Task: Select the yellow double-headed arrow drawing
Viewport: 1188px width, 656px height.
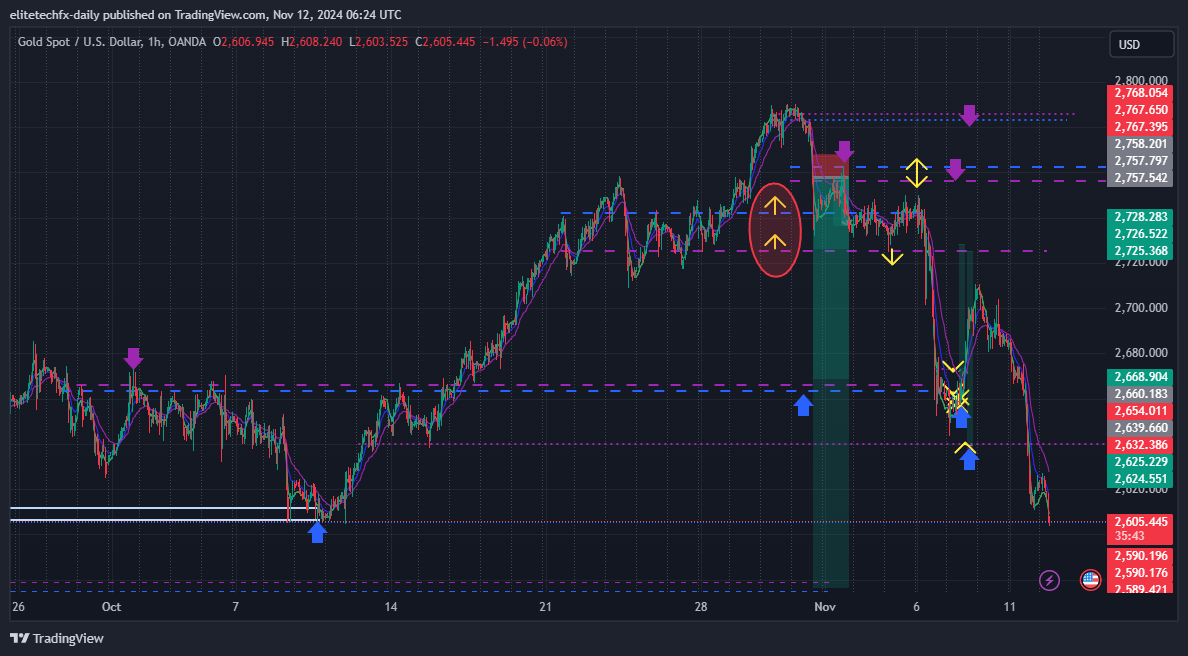Action: [x=917, y=173]
